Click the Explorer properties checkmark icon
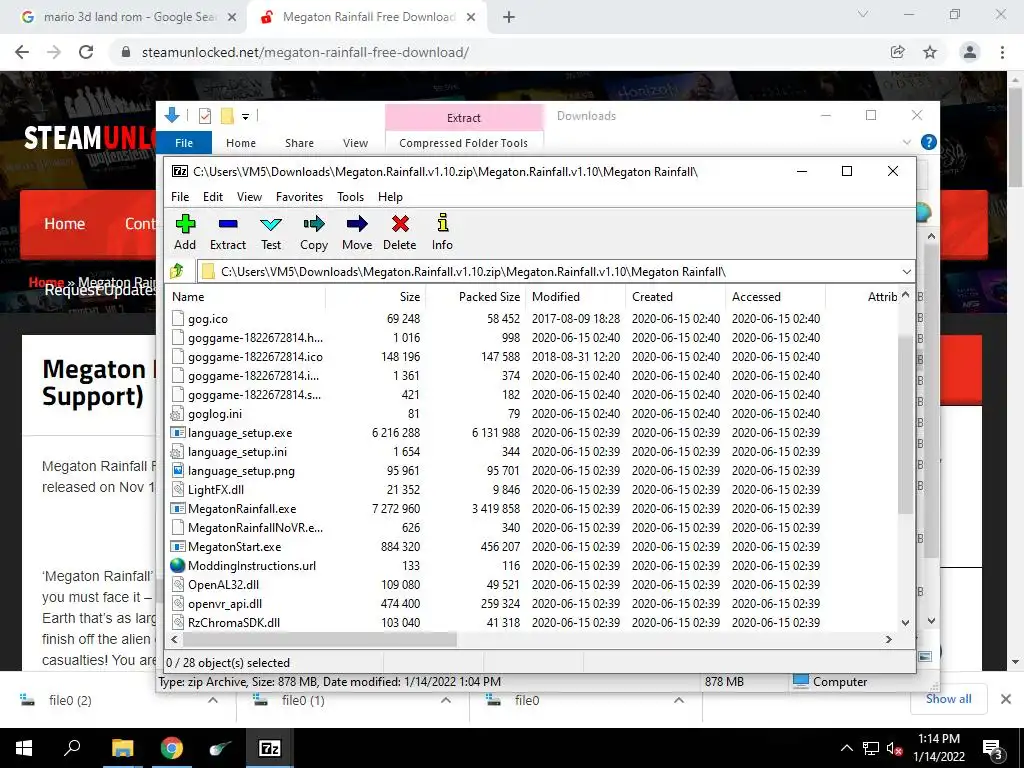1024x768 pixels. [204, 116]
